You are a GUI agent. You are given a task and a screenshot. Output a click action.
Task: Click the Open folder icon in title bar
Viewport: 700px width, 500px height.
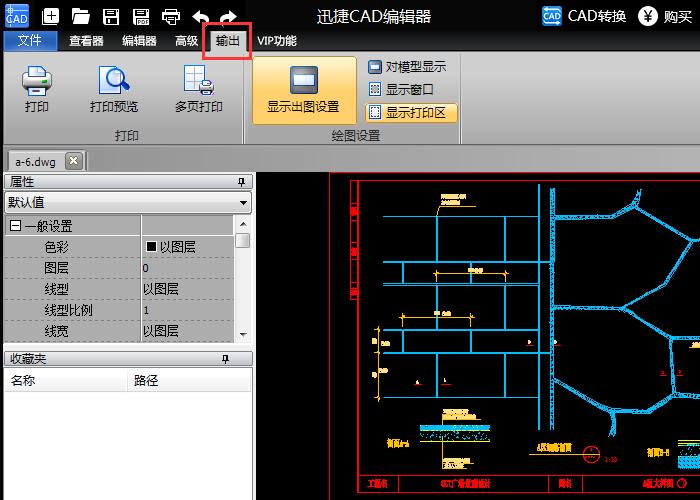coord(81,16)
